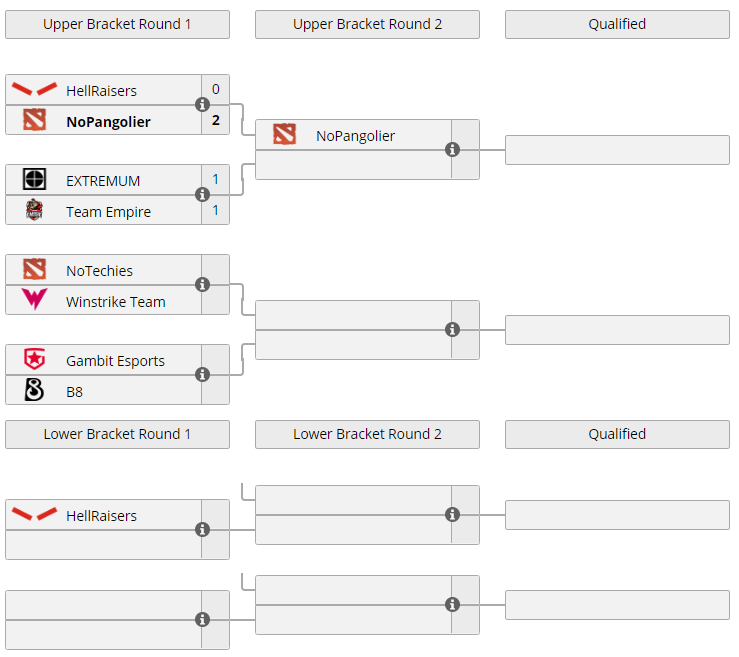The image size is (739, 657).
Task: Click the Gambit Esports logo
Action: [34, 360]
